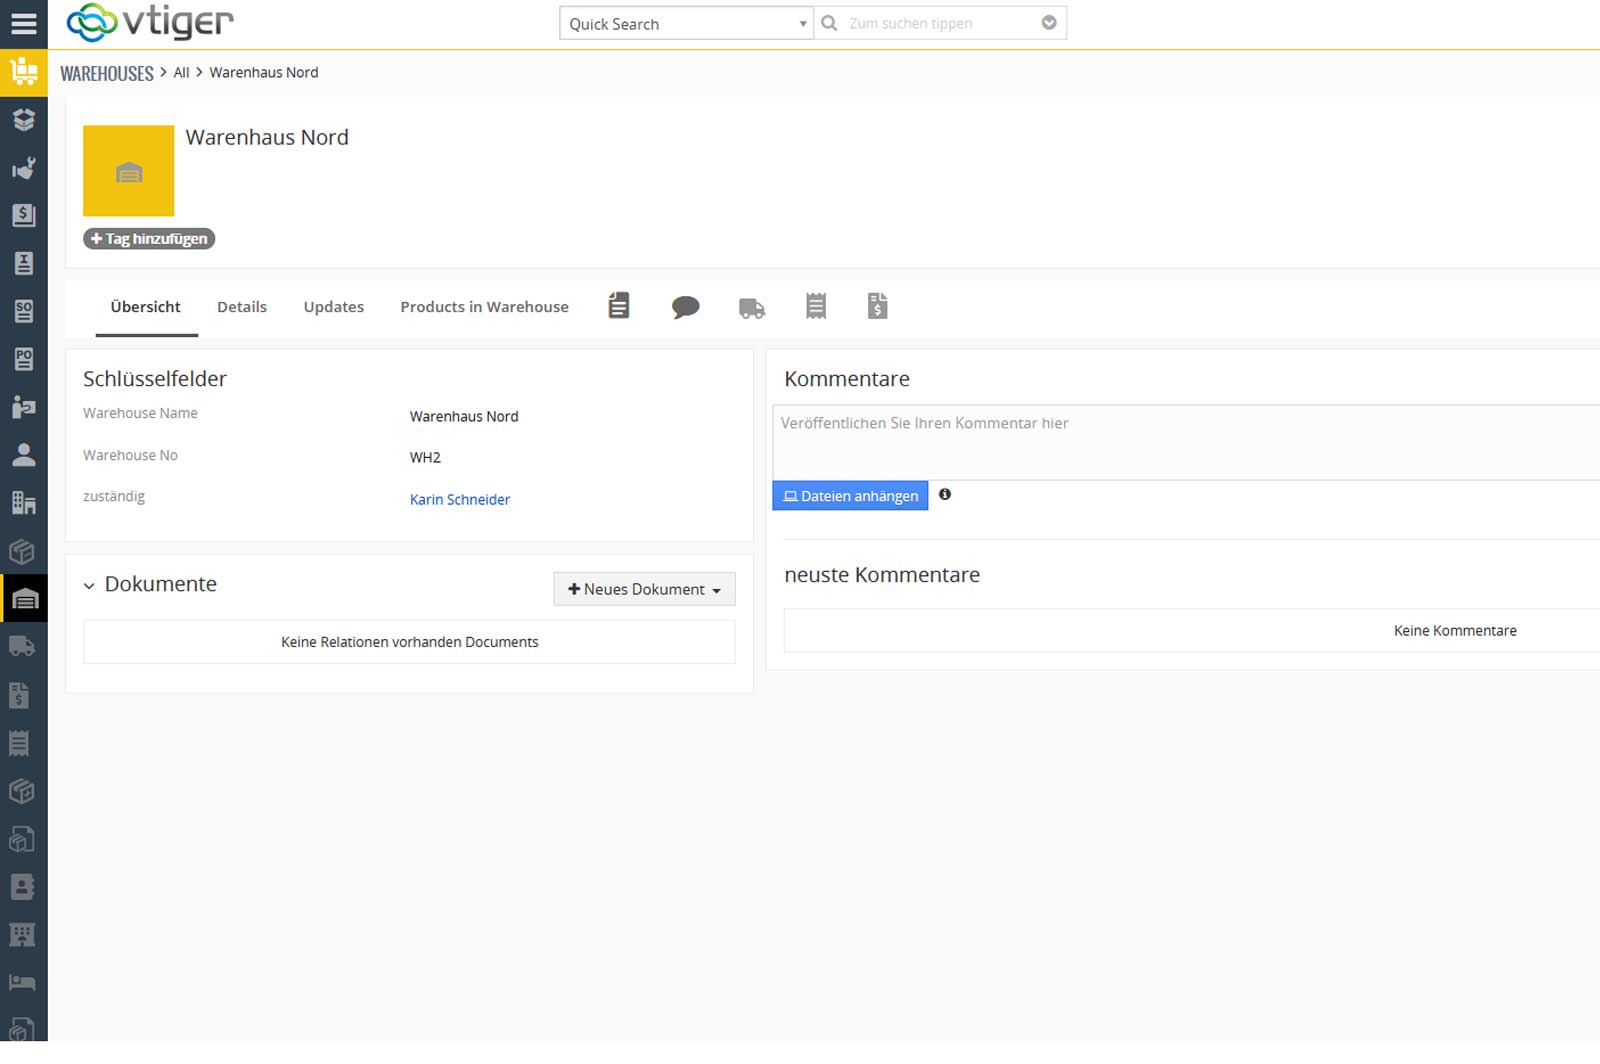The height and width of the screenshot is (1064, 1600).
Task: Open the hamburger main menu
Action: click(23, 24)
